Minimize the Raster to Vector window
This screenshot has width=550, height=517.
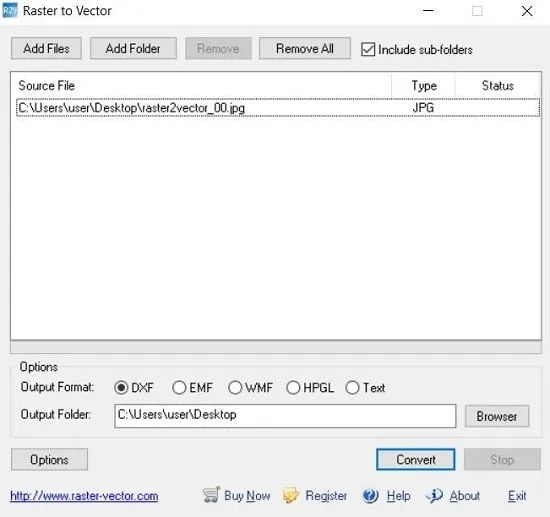[x=428, y=11]
